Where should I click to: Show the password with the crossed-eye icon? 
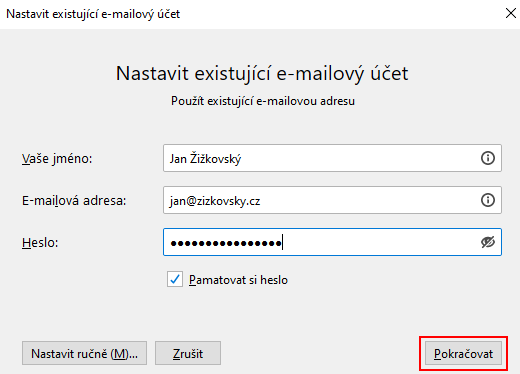click(x=488, y=242)
